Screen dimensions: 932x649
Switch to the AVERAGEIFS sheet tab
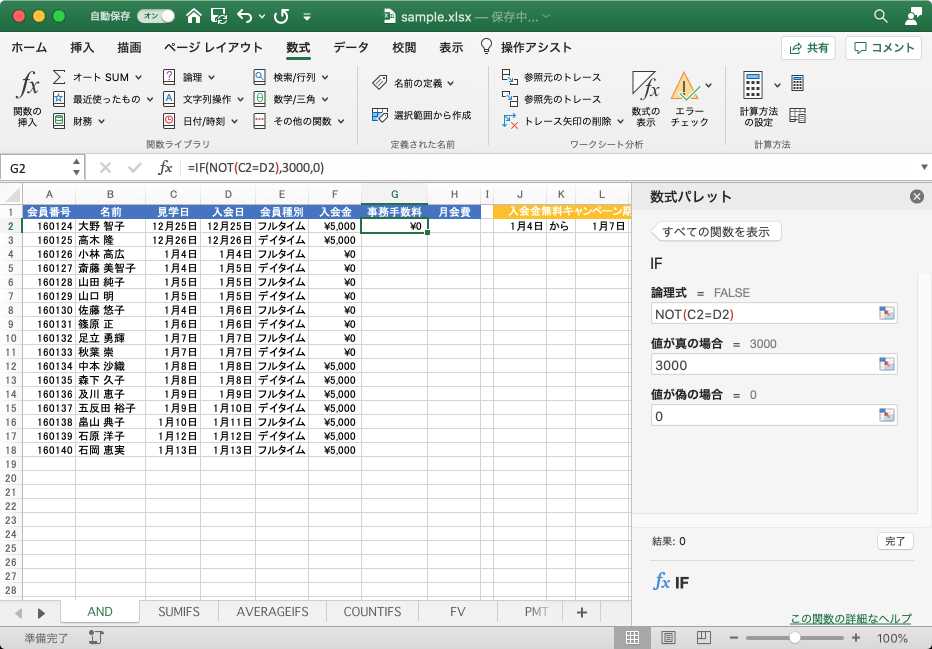272,612
